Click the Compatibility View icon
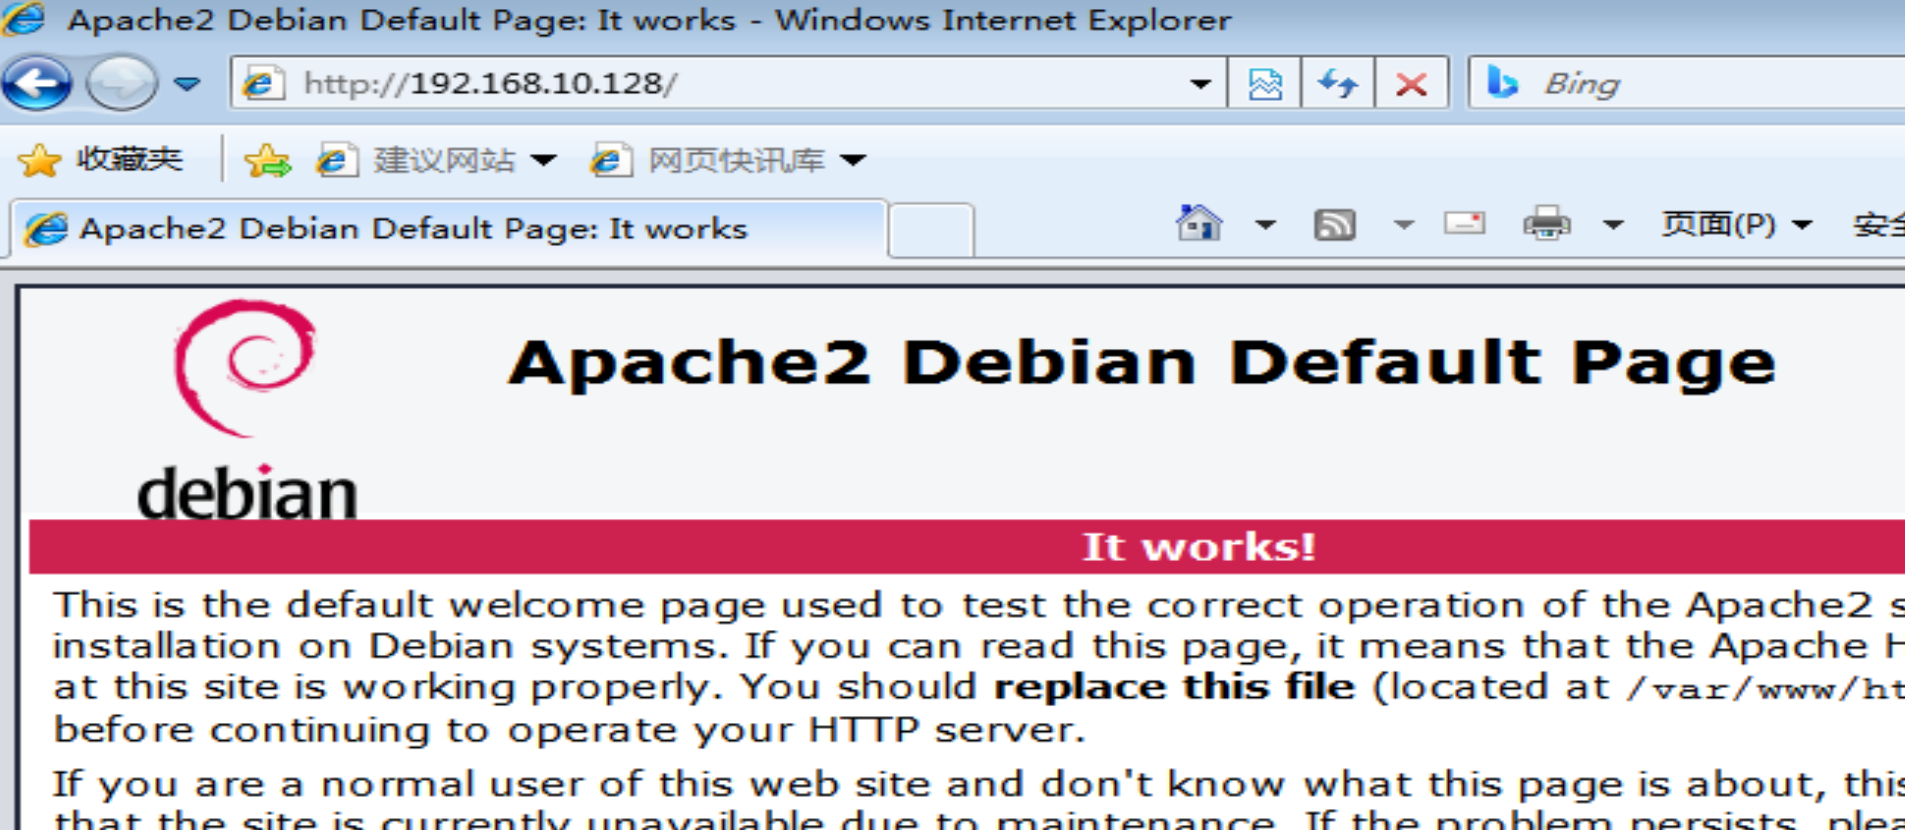Image resolution: width=1905 pixels, height=830 pixels. 1265,84
